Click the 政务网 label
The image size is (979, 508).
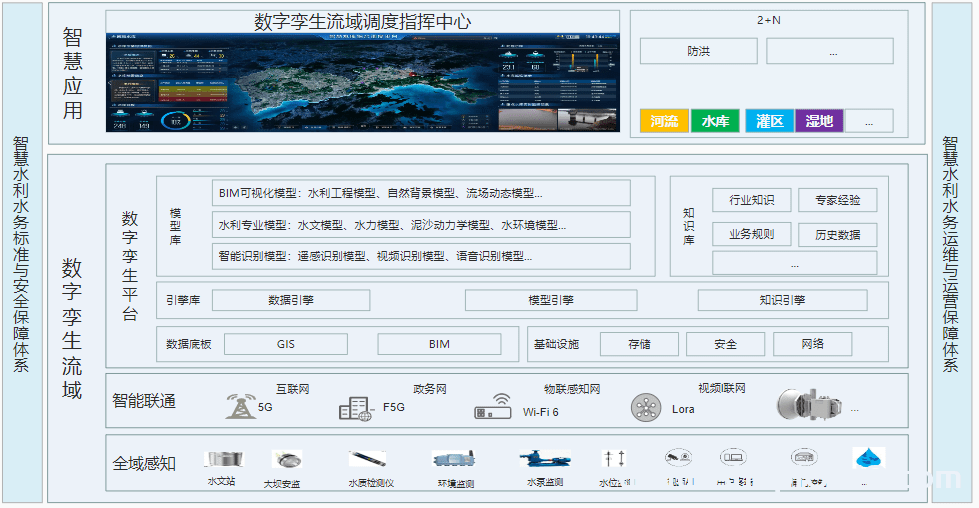430,389
